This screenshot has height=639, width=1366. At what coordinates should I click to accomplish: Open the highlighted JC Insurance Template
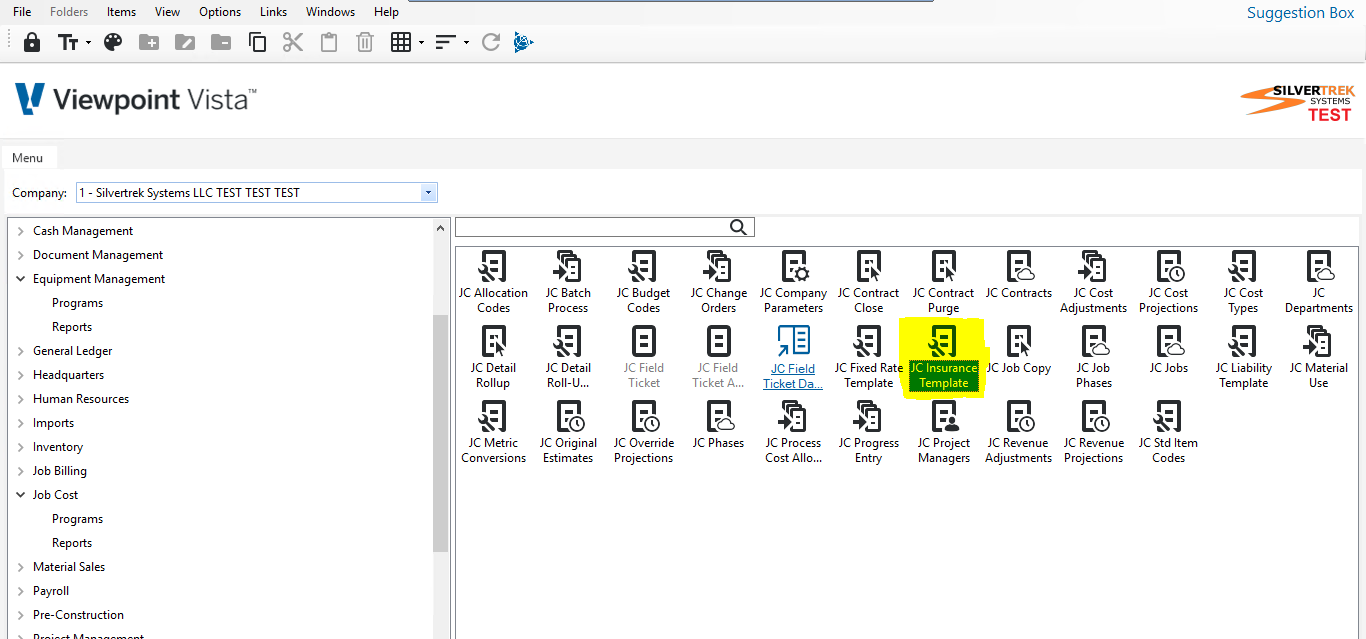tap(943, 357)
